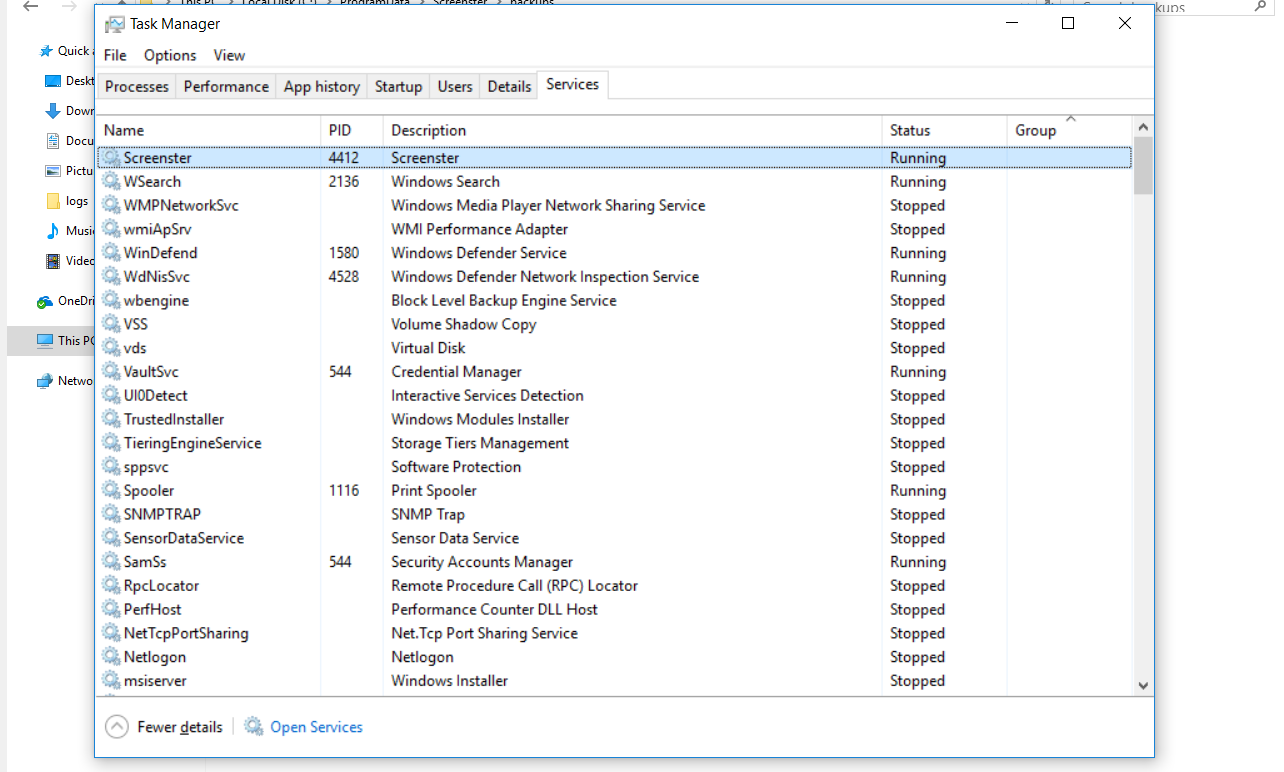Click the gear icon beside VSS
Screen dimensions: 1284x772
point(111,324)
